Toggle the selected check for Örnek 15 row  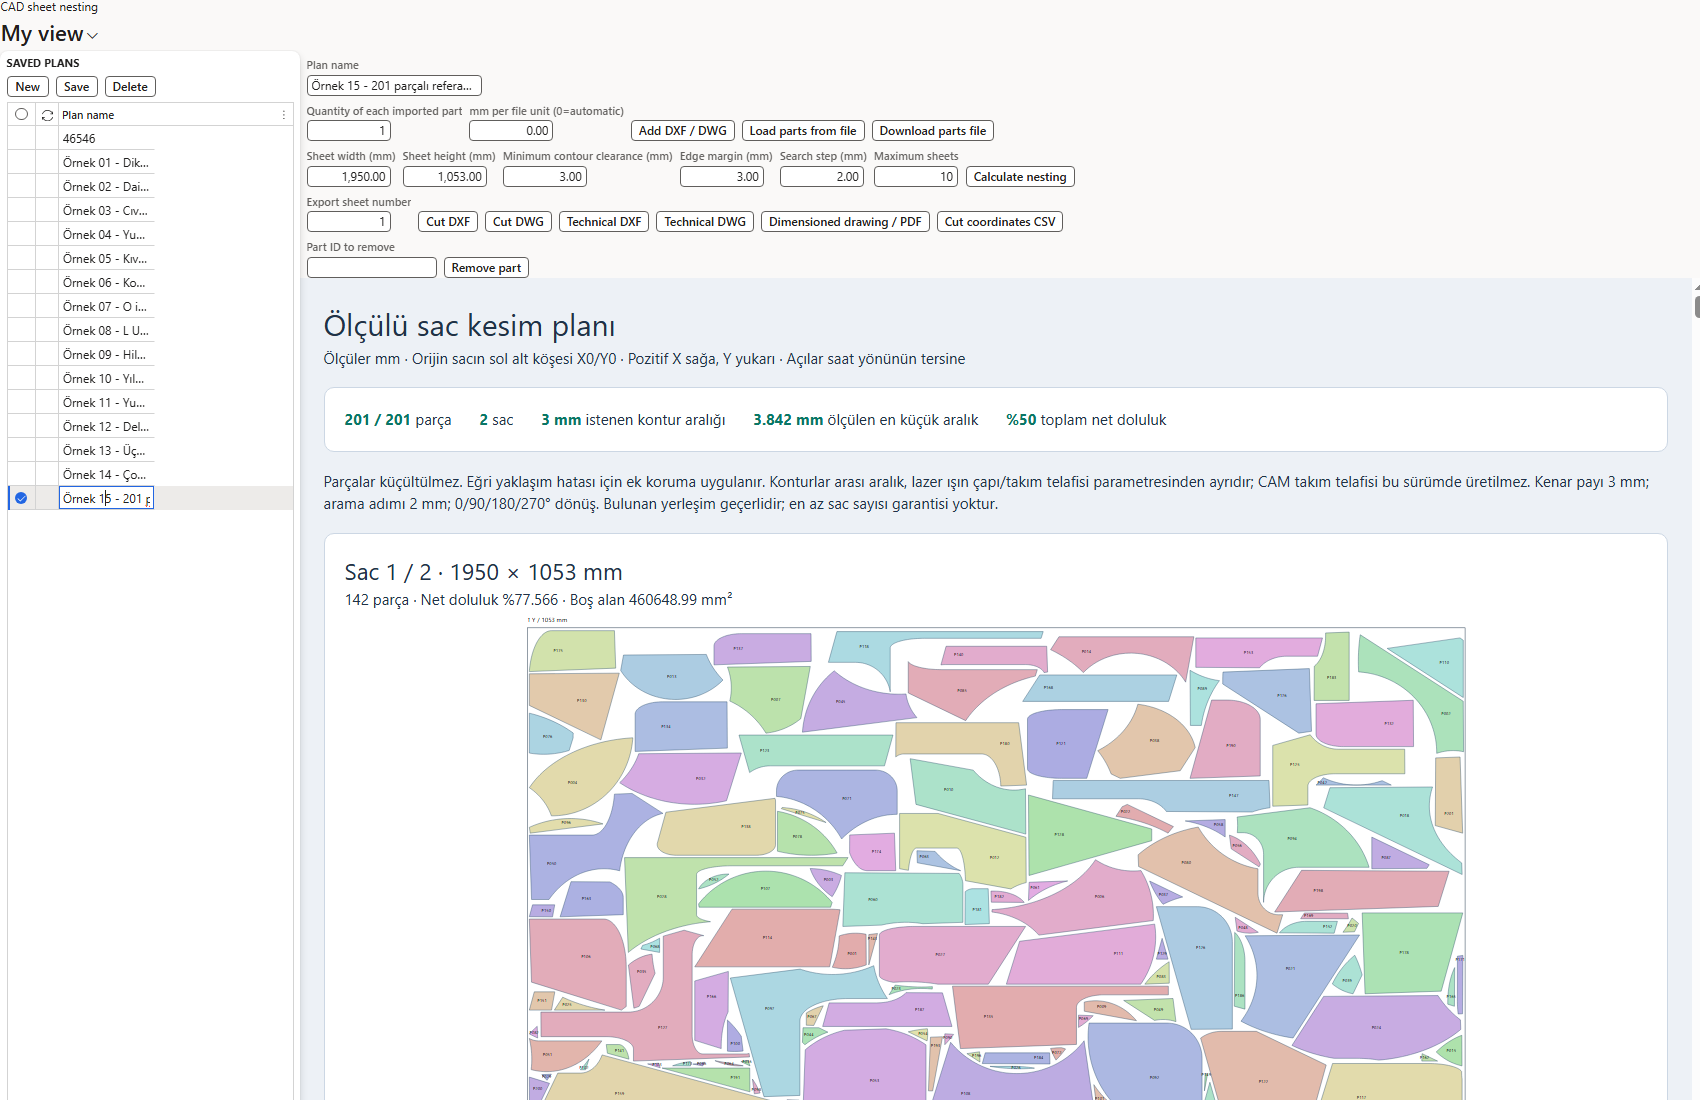pyautogui.click(x=21, y=498)
